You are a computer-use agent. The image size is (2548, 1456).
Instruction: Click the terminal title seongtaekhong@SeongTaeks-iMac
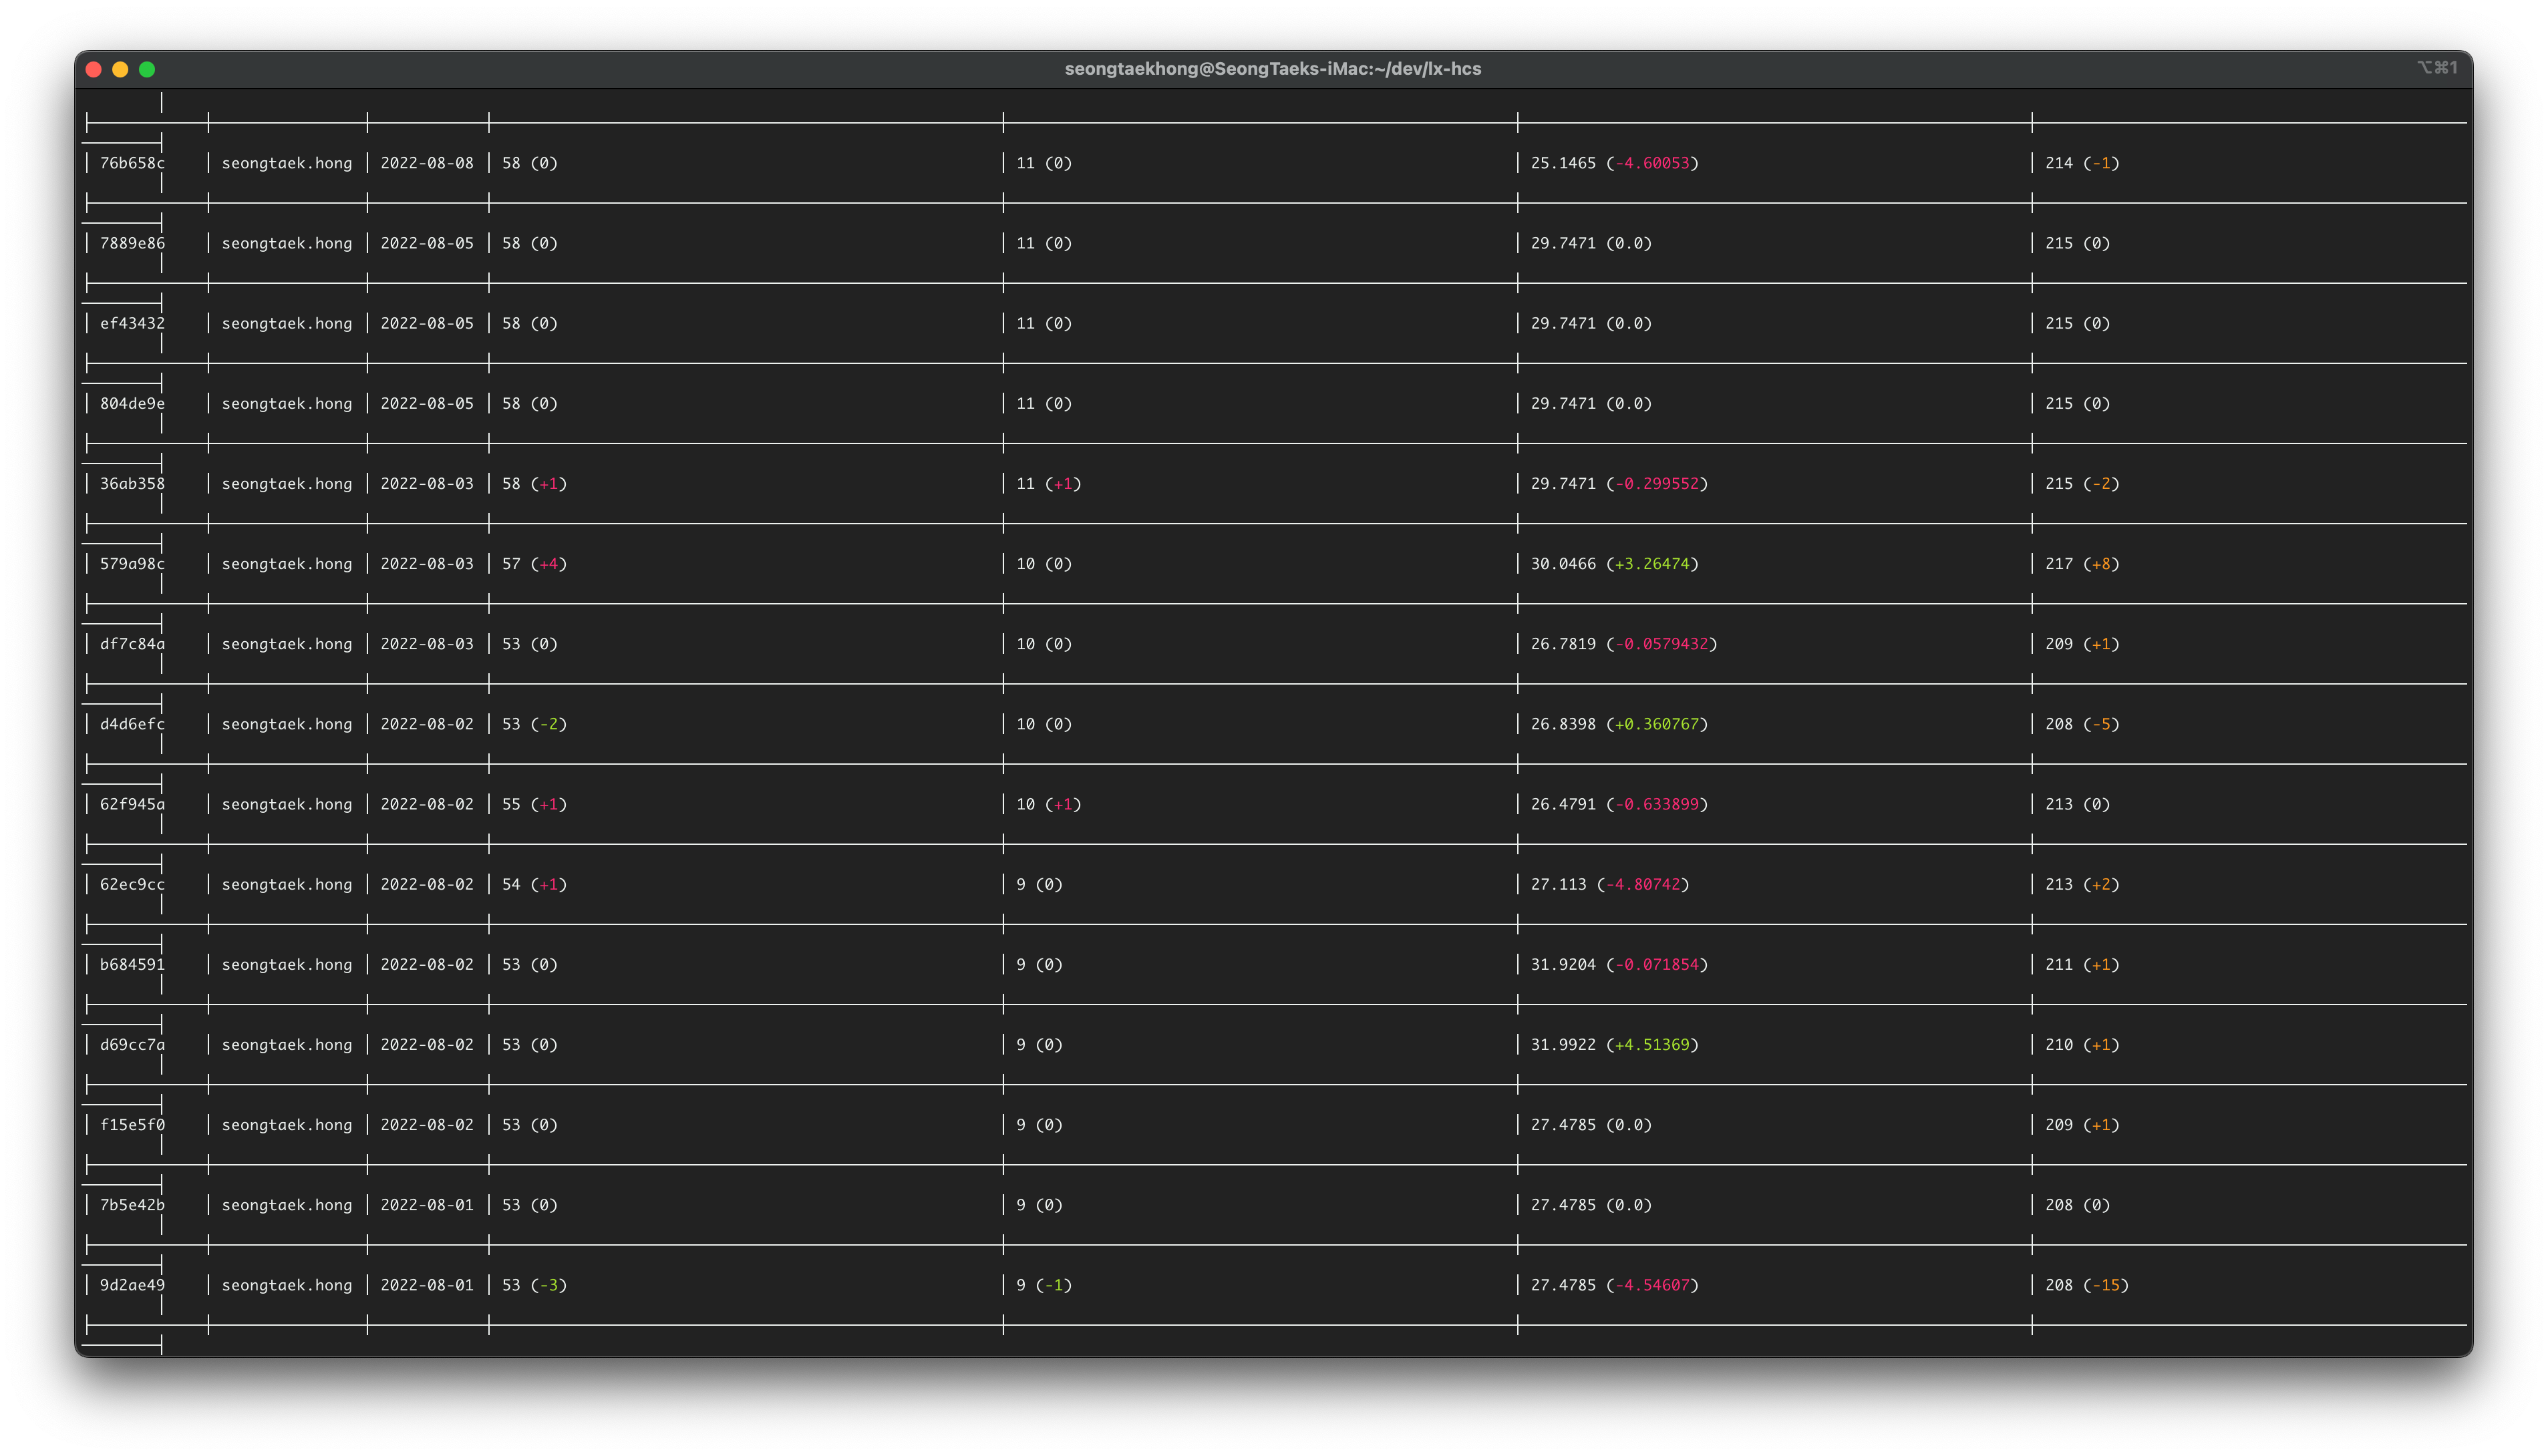pos(1273,69)
